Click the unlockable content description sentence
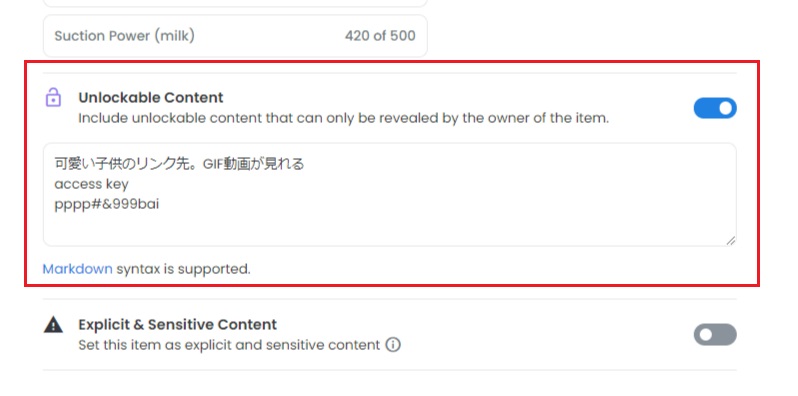798x396 pixels. tap(344, 119)
